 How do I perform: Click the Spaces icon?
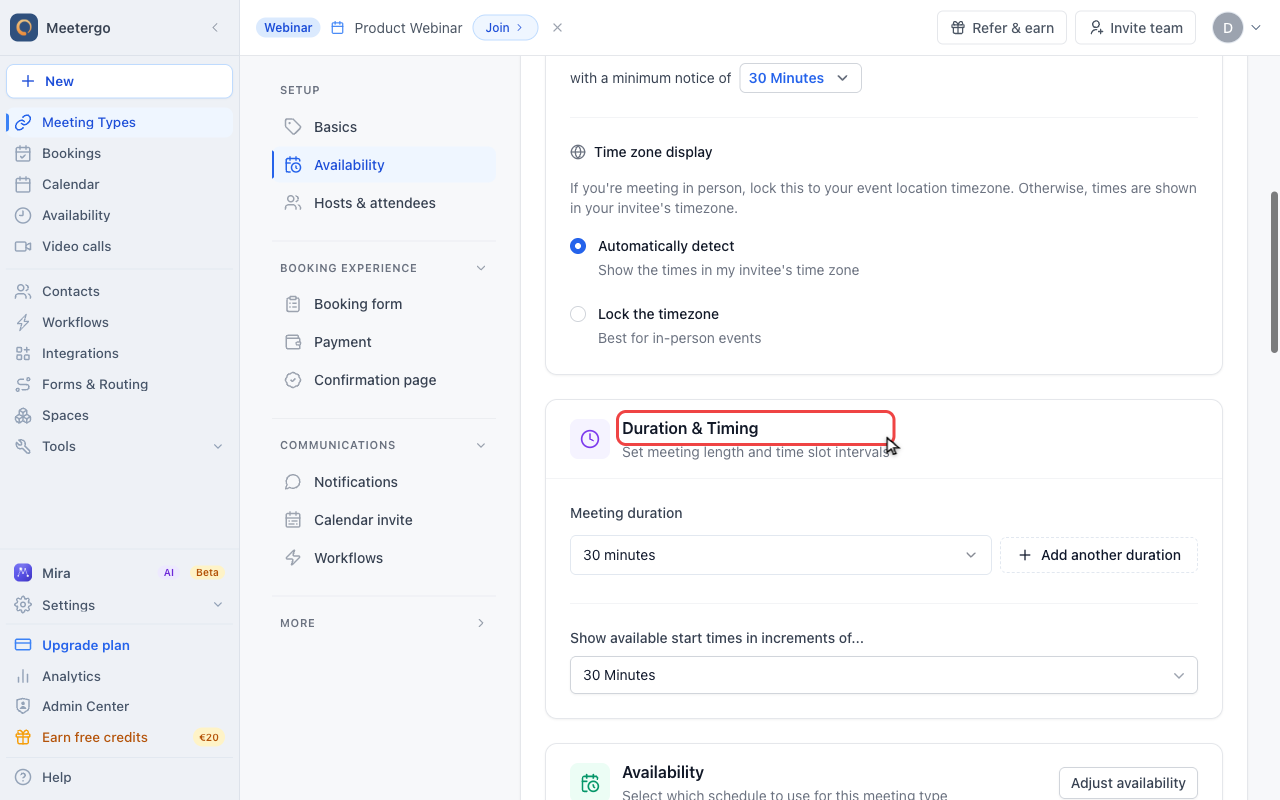tap(23, 415)
